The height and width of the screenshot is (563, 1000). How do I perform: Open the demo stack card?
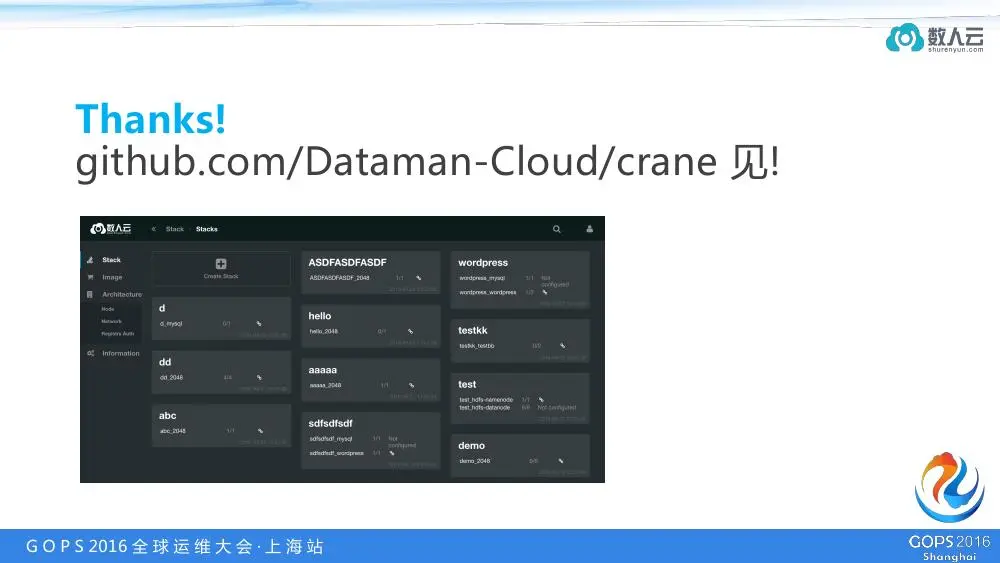(x=520, y=455)
